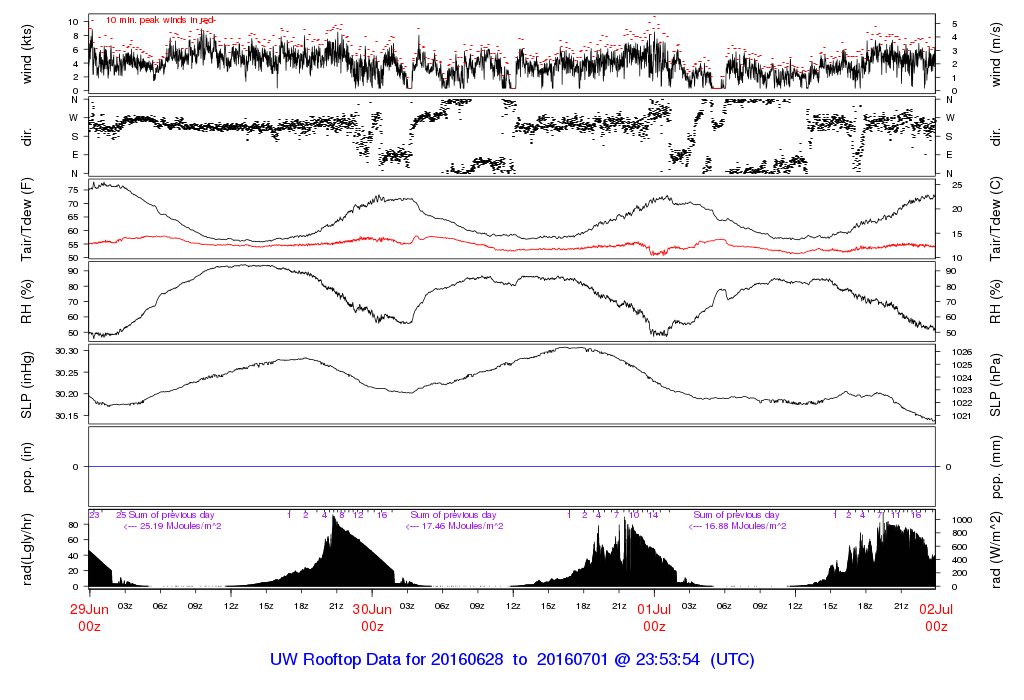This screenshot has width=1024, height=700.
Task: Select the SLP (hPa) axis label
Action: [997, 383]
